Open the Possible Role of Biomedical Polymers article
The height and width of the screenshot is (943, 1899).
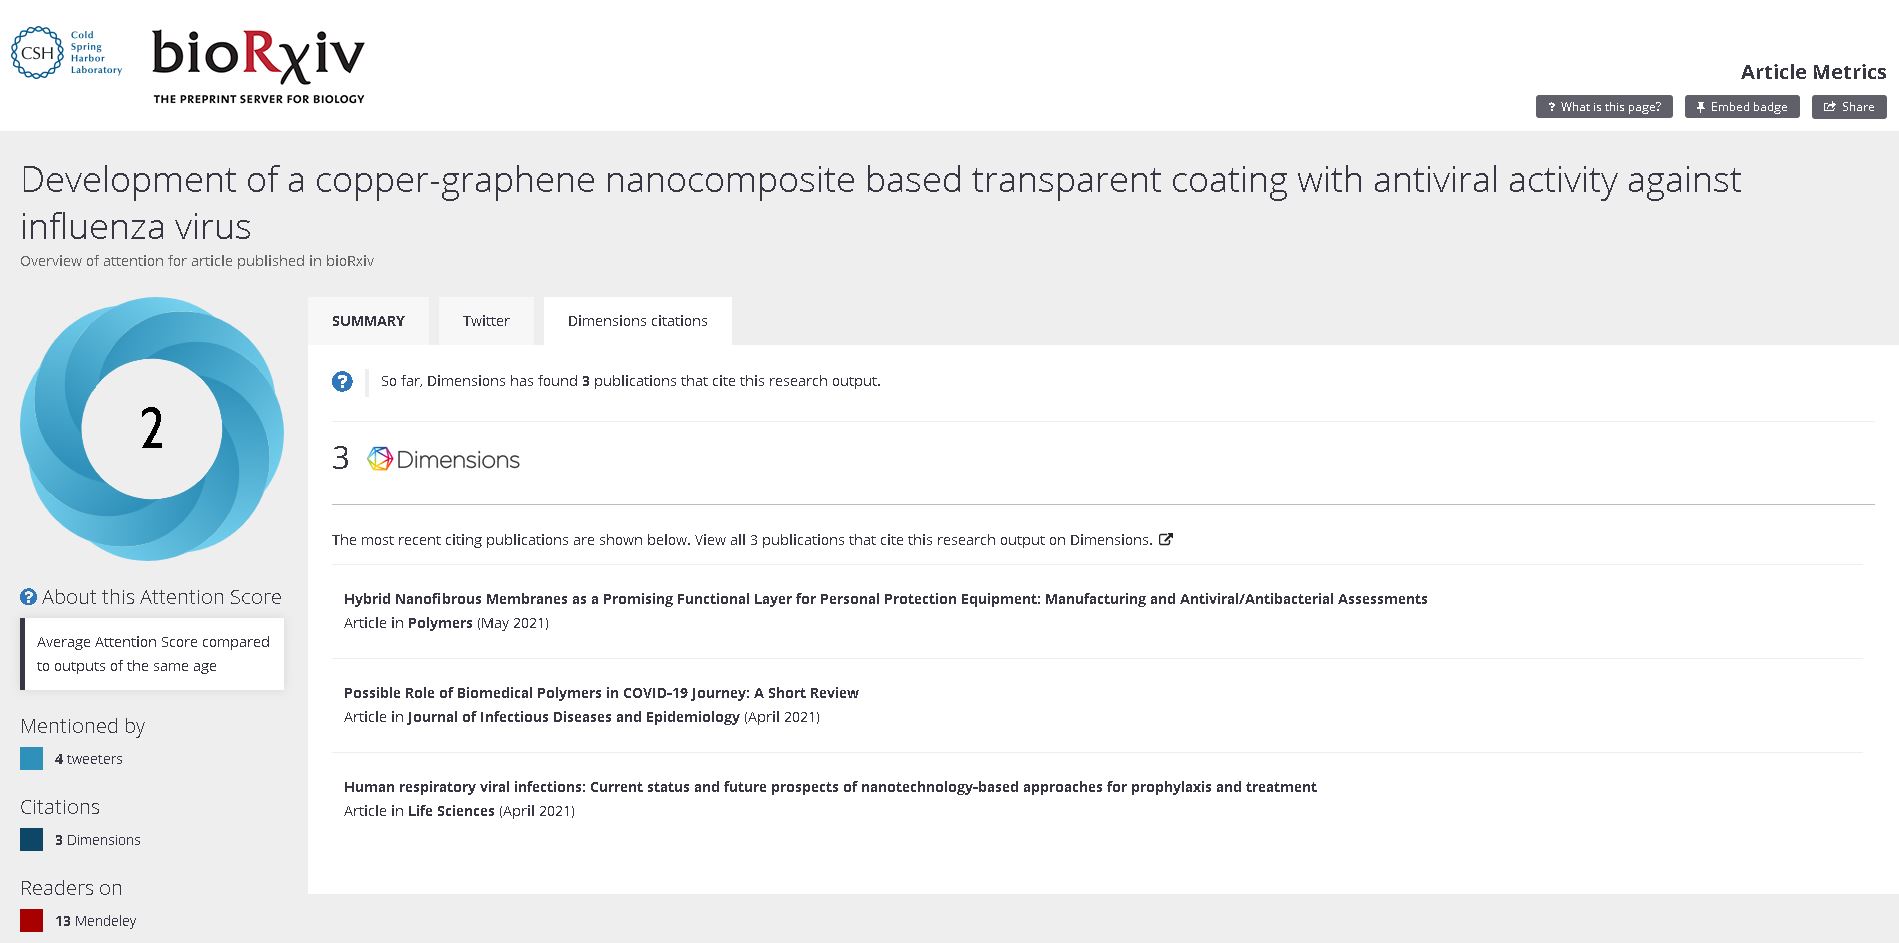tap(601, 693)
